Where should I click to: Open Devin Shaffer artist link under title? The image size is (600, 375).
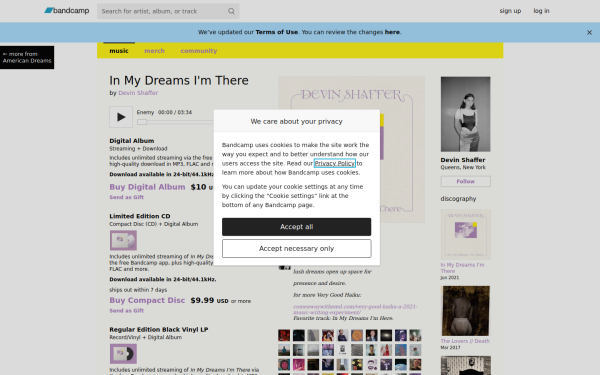click(138, 93)
